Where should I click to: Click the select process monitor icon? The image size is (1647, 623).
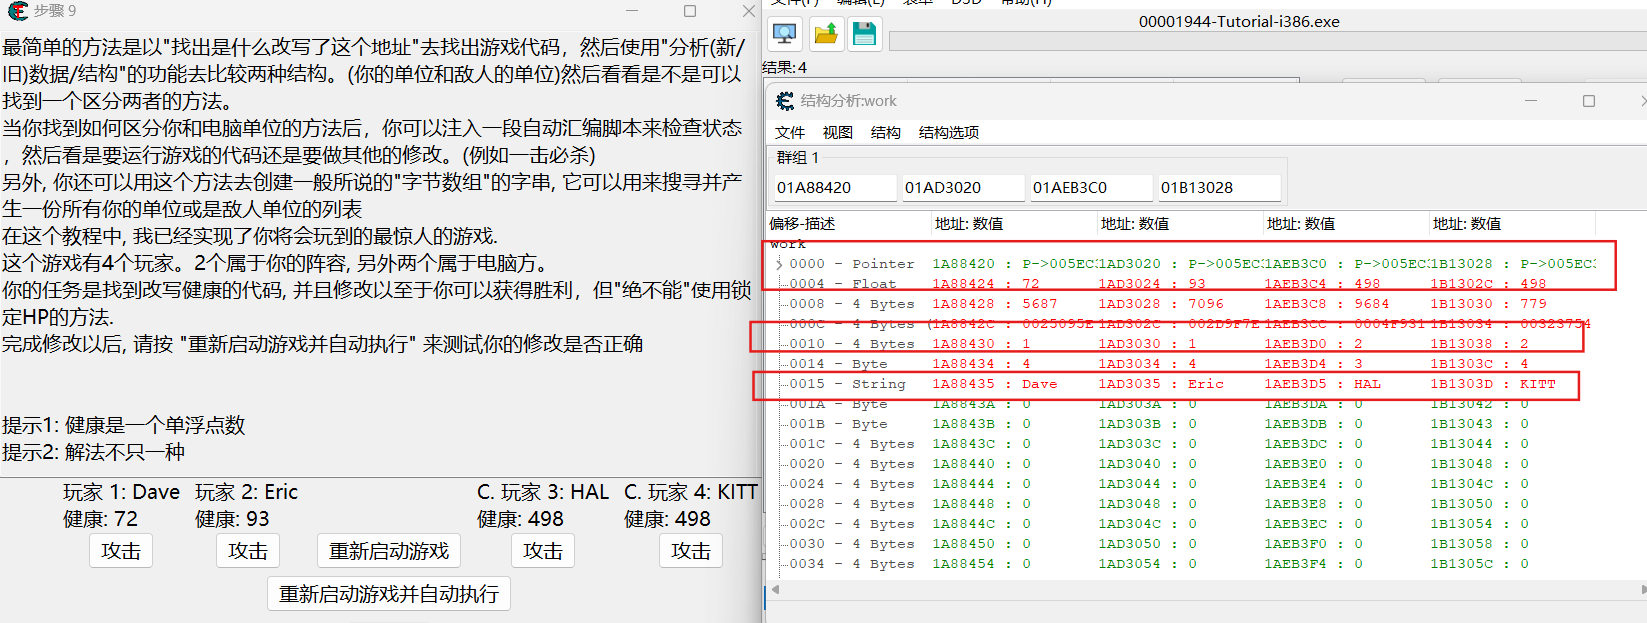click(785, 35)
